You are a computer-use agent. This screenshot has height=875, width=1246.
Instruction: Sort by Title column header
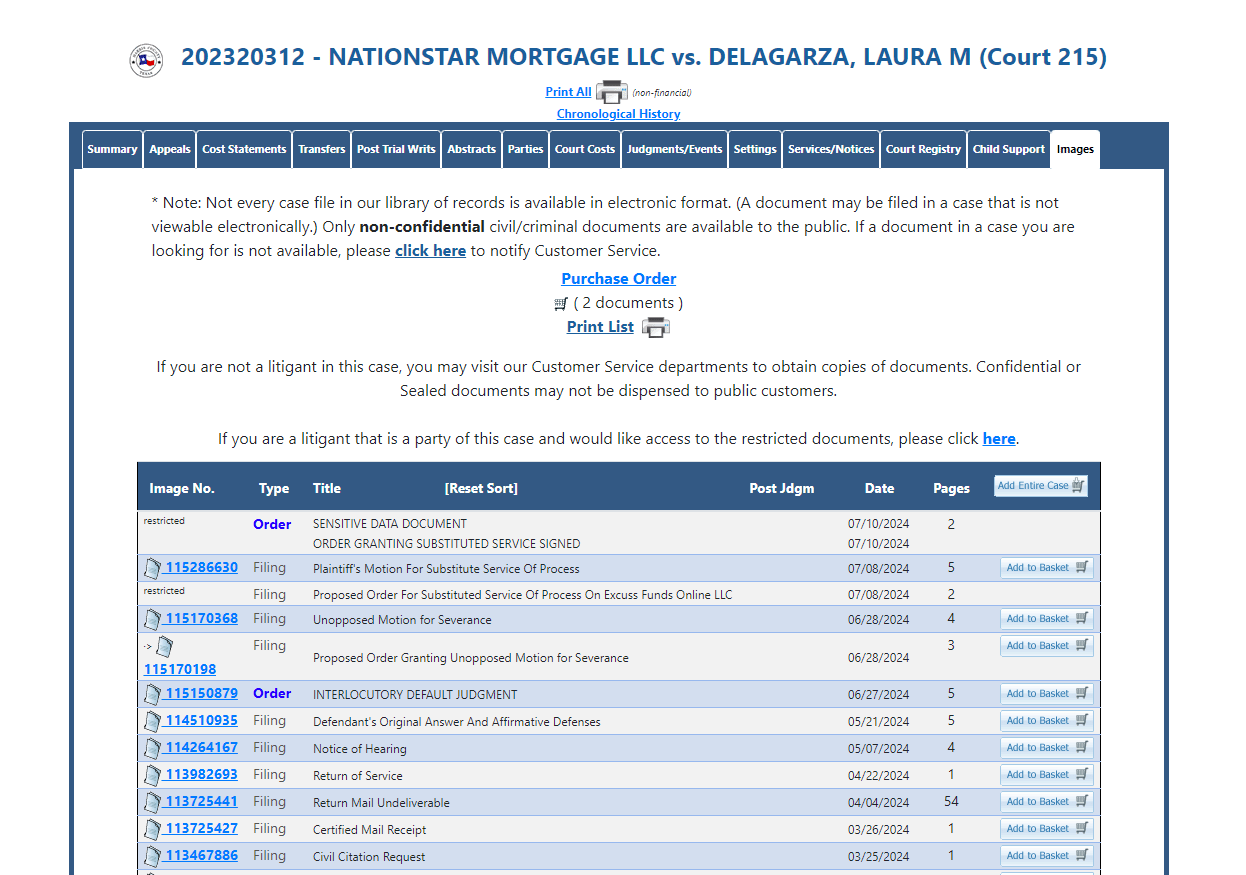[x=327, y=489]
